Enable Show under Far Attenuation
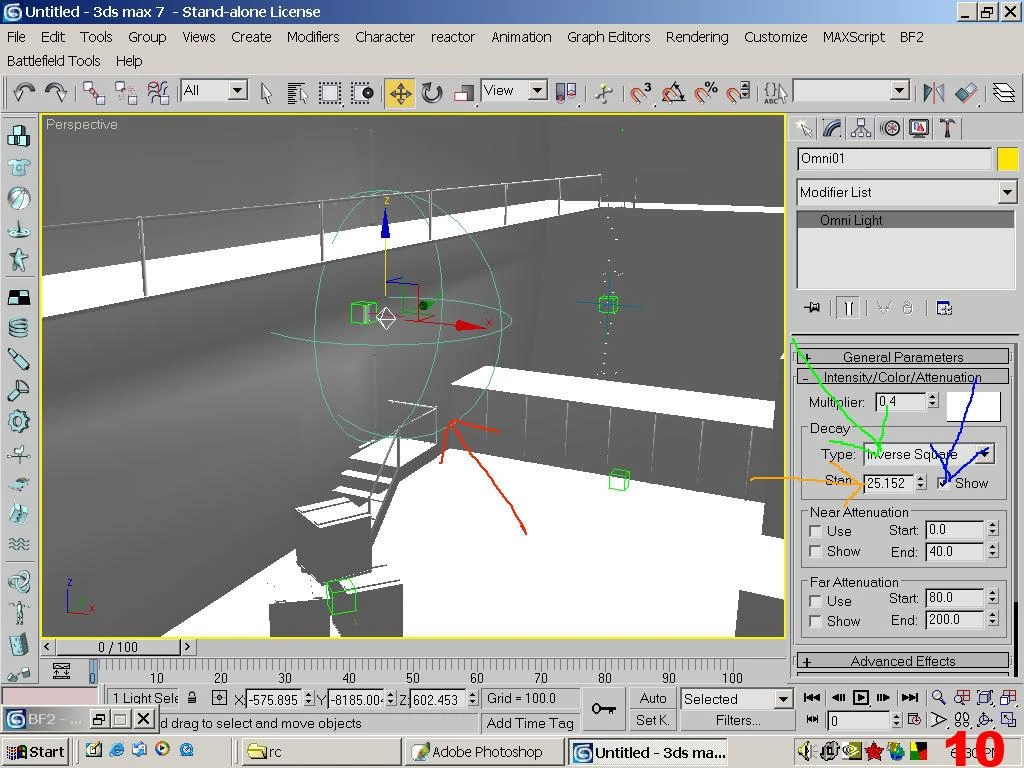The width and height of the screenshot is (1024, 768). pos(816,621)
